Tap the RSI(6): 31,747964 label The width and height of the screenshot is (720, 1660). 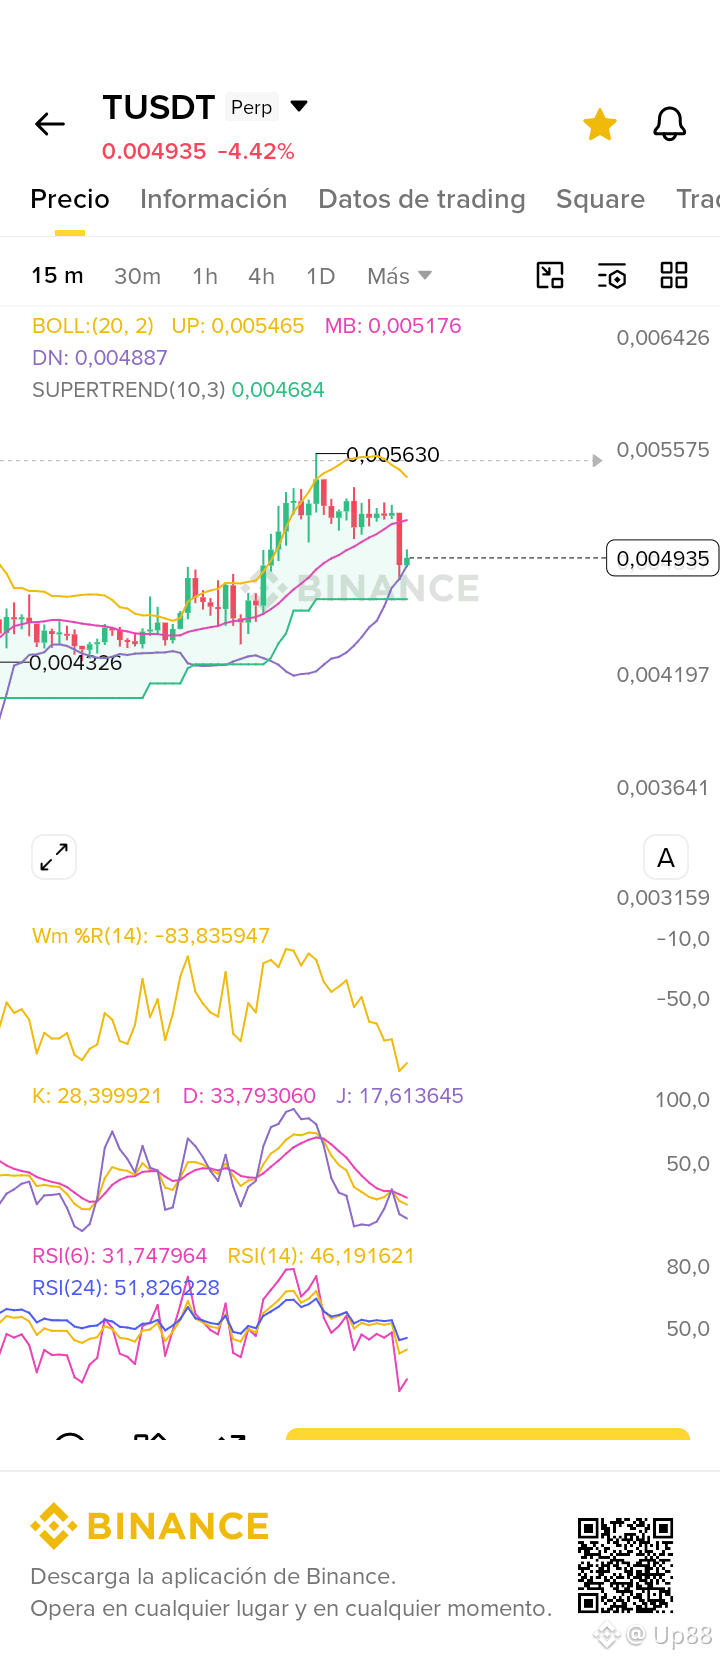click(x=120, y=1256)
